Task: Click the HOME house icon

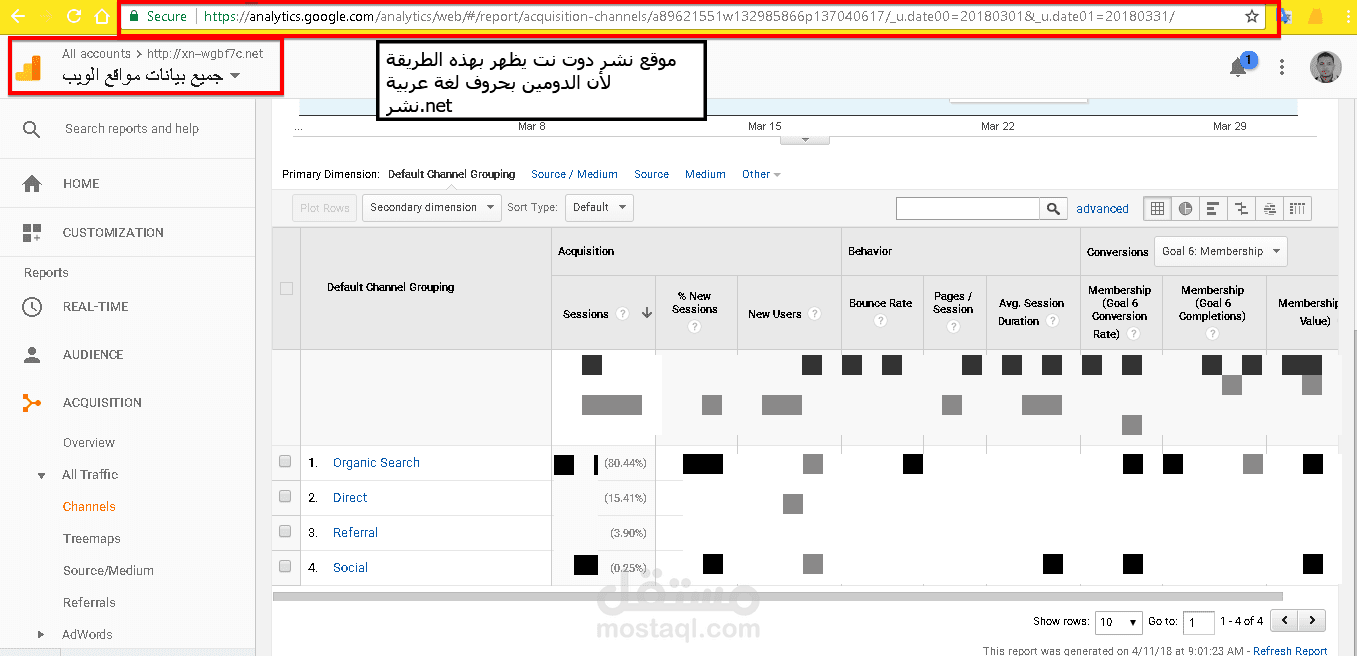Action: click(32, 184)
